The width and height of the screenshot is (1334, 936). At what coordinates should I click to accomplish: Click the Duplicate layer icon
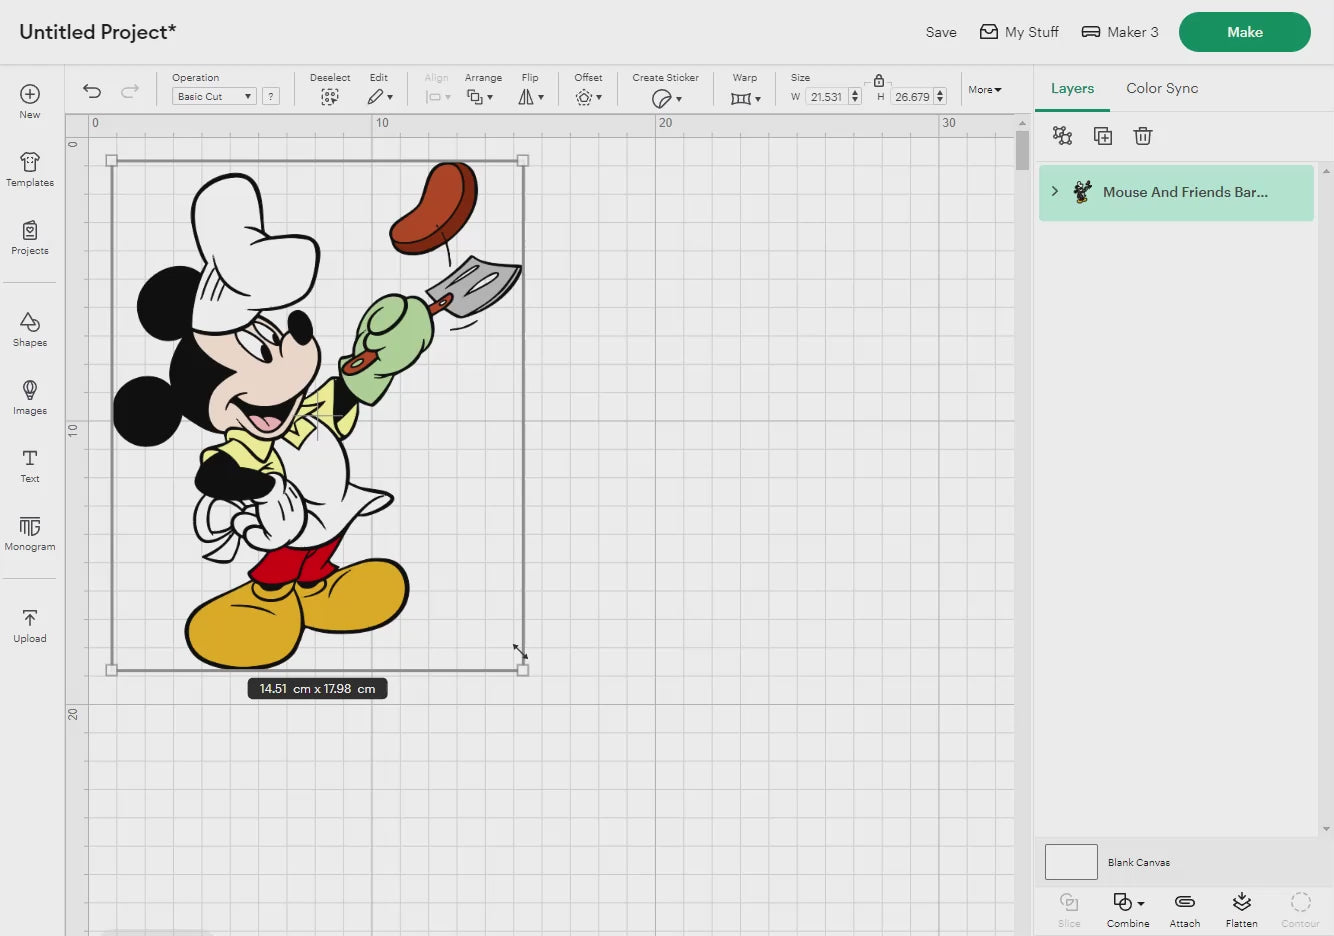pos(1103,135)
